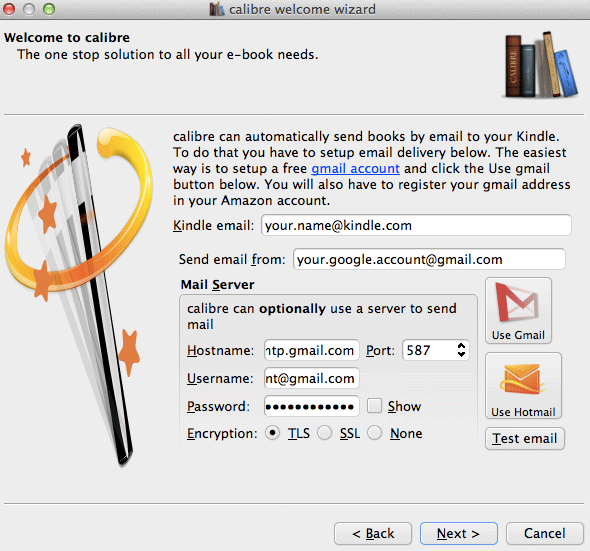Close the window with the red button
Viewport: 590px width, 551px height.
coord(9,9)
